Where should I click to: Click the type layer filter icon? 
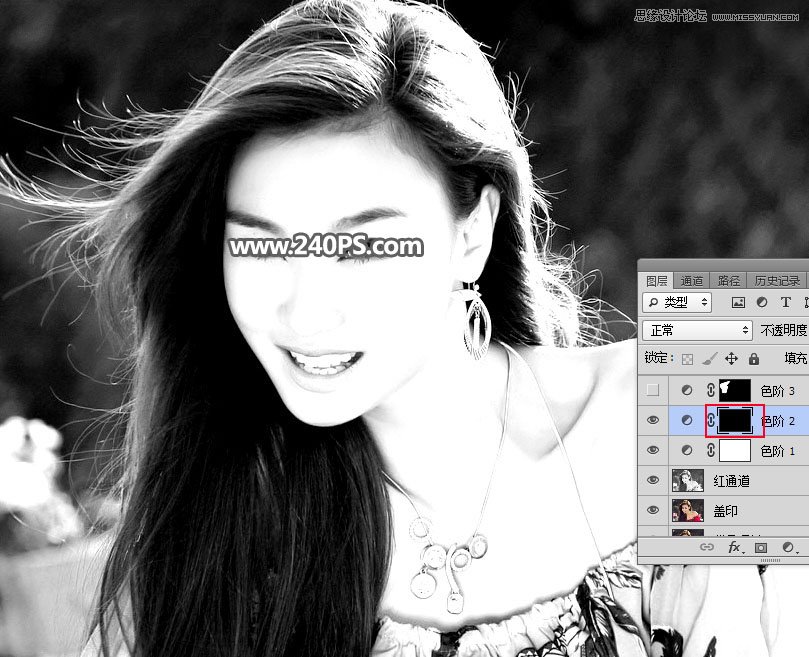pos(786,302)
